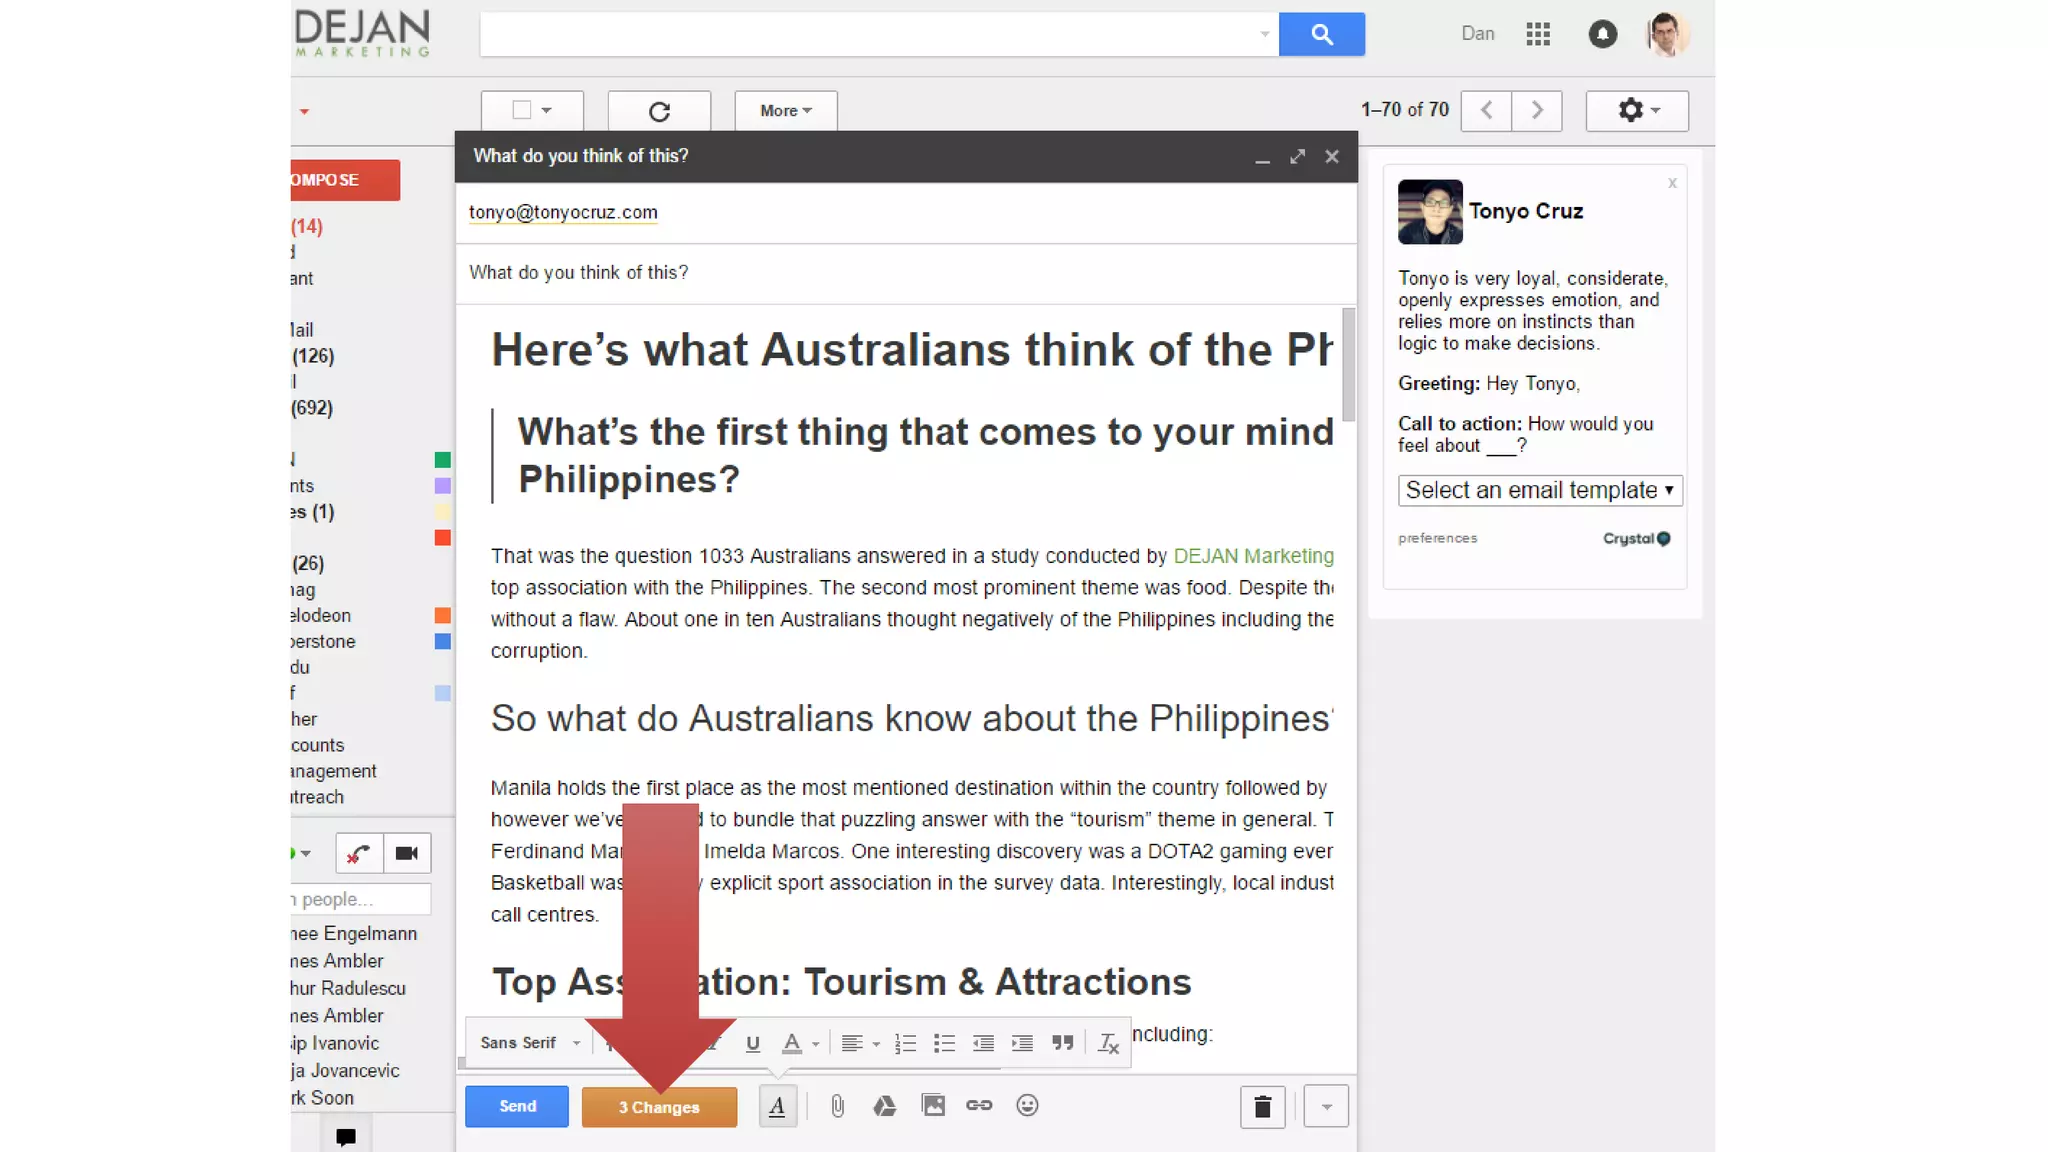Open the select-all dropdown arrow
The image size is (2048, 1152).
click(547, 111)
